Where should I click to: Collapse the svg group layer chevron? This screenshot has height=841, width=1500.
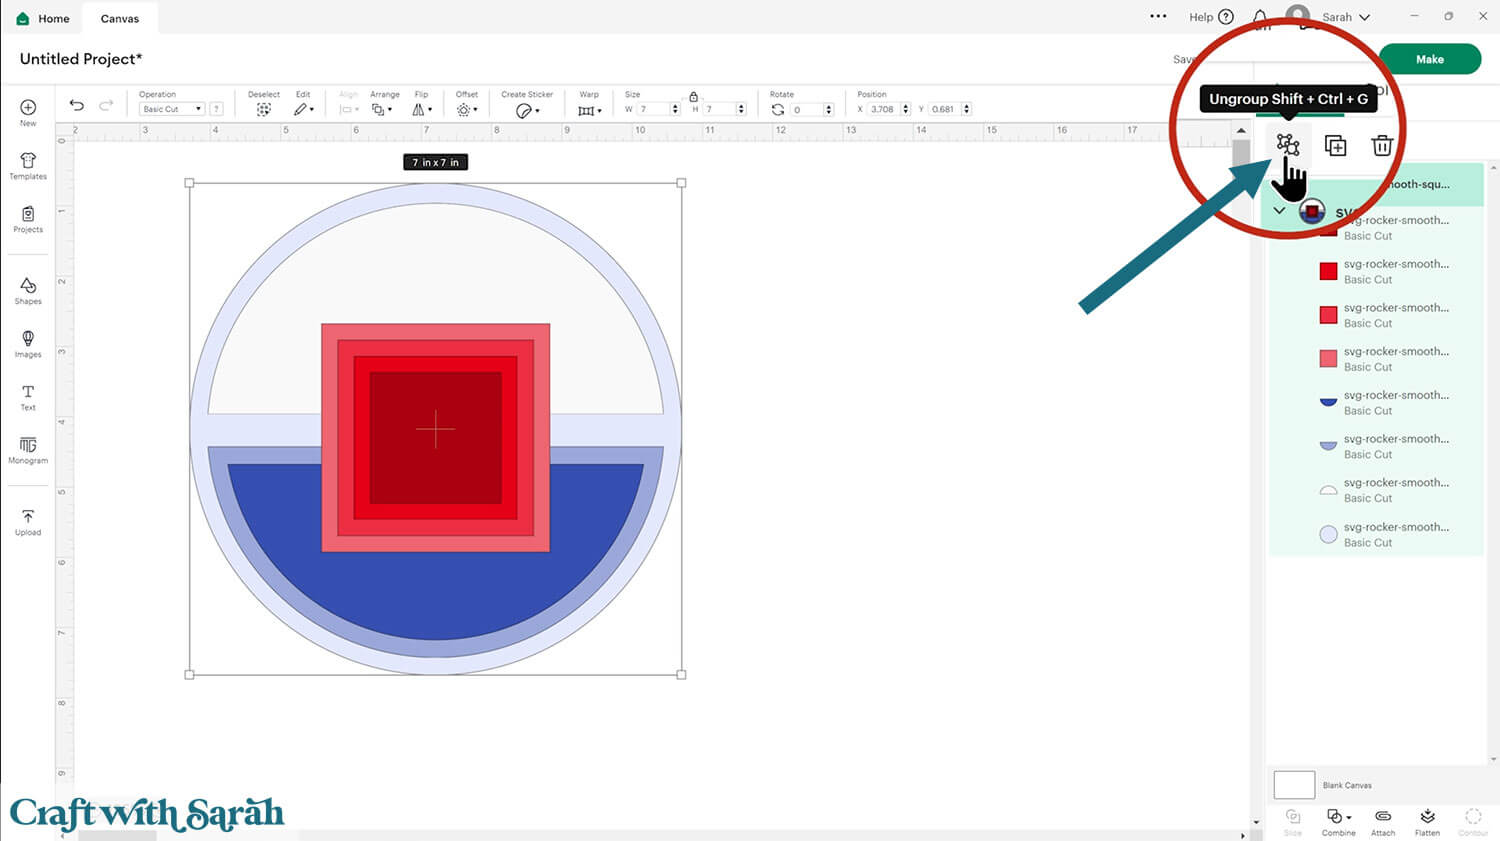[x=1279, y=211]
